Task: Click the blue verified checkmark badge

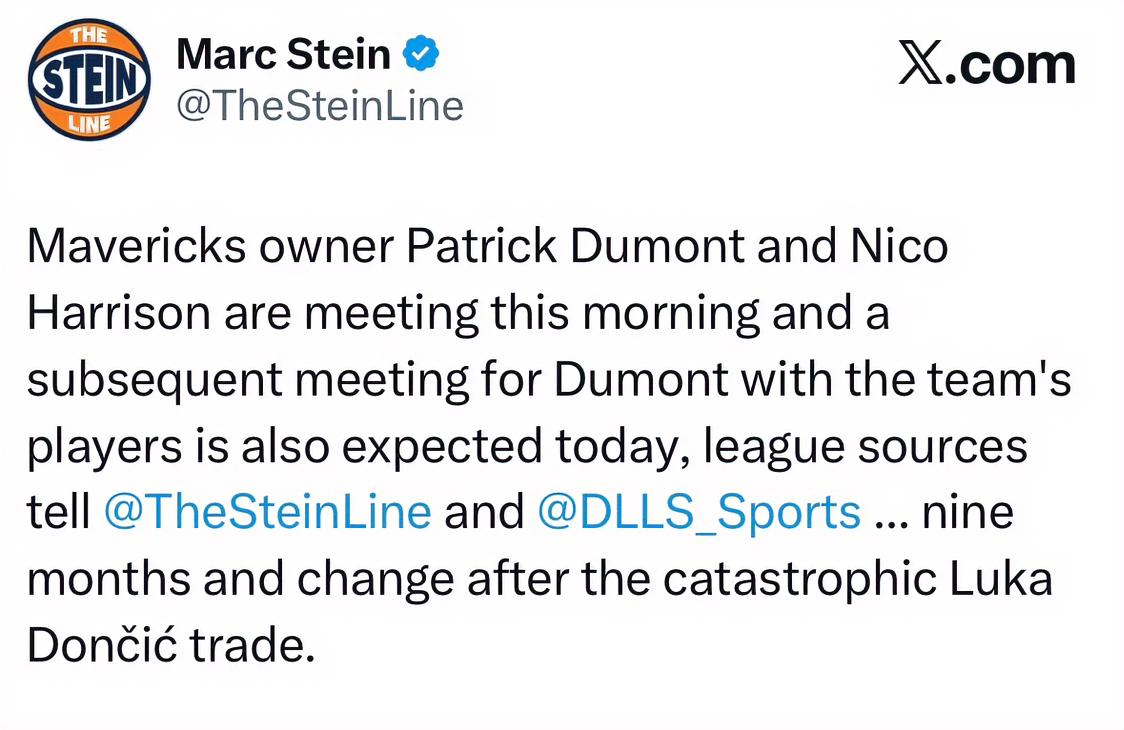Action: click(x=421, y=55)
